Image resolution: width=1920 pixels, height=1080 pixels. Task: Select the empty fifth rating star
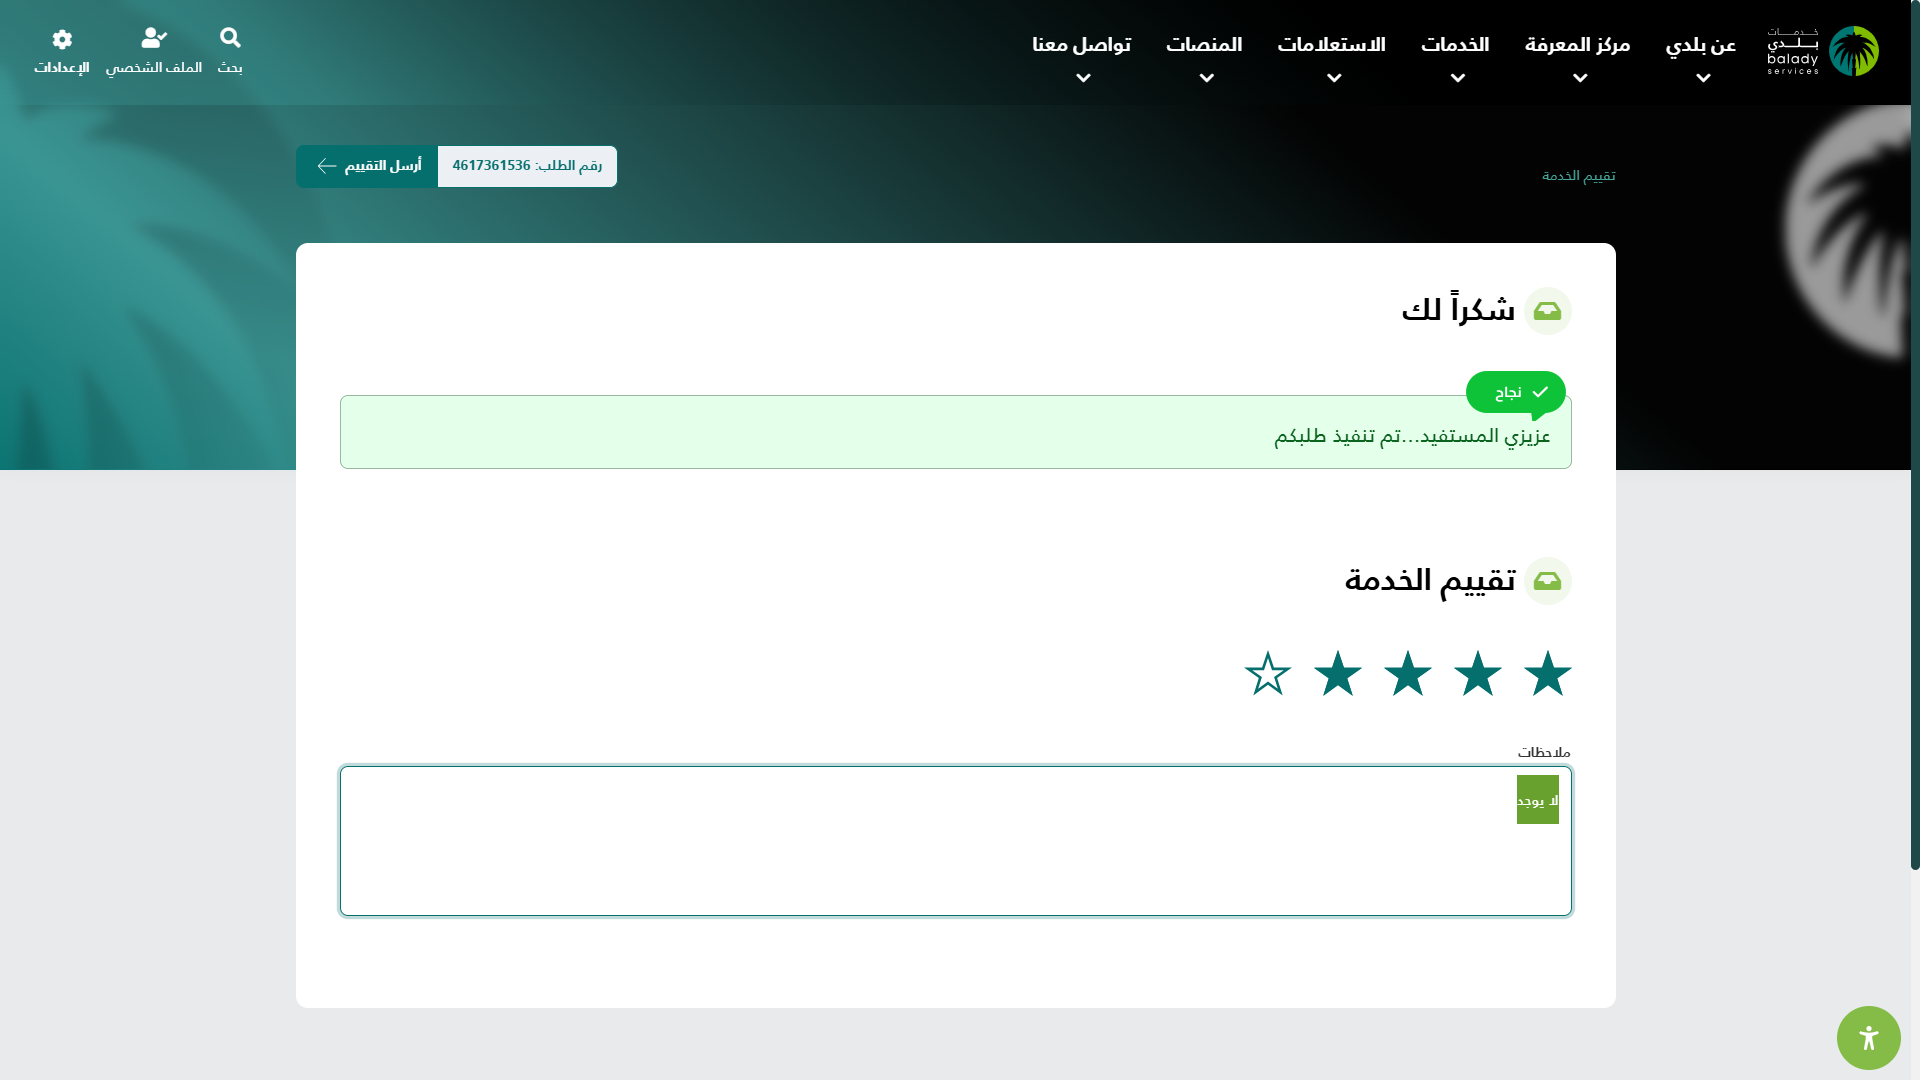tap(1268, 673)
